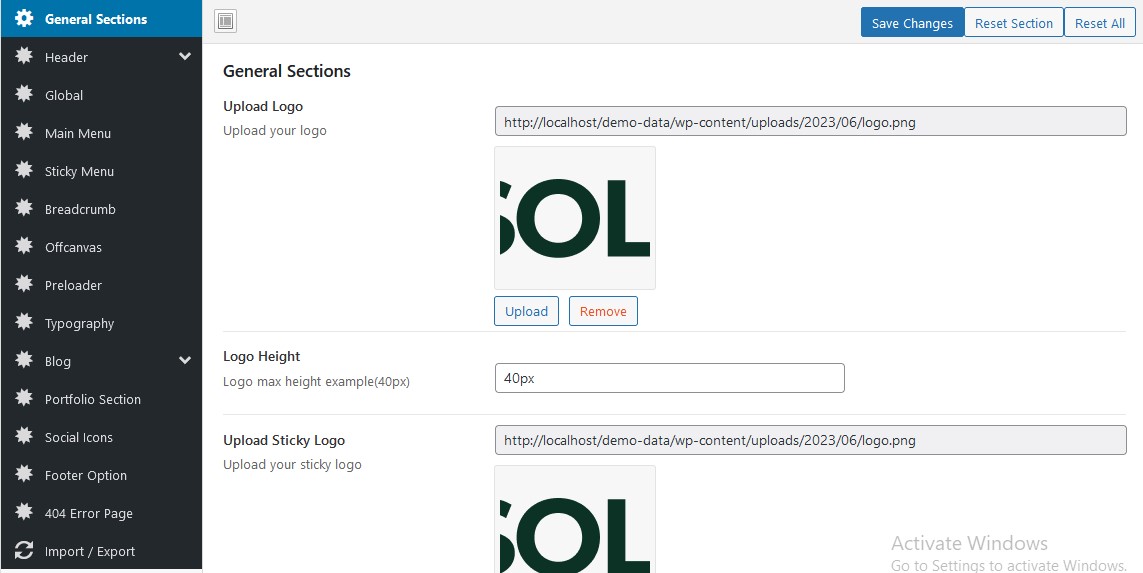Click the refresh icon beside Import / Export

pyautogui.click(x=24, y=551)
